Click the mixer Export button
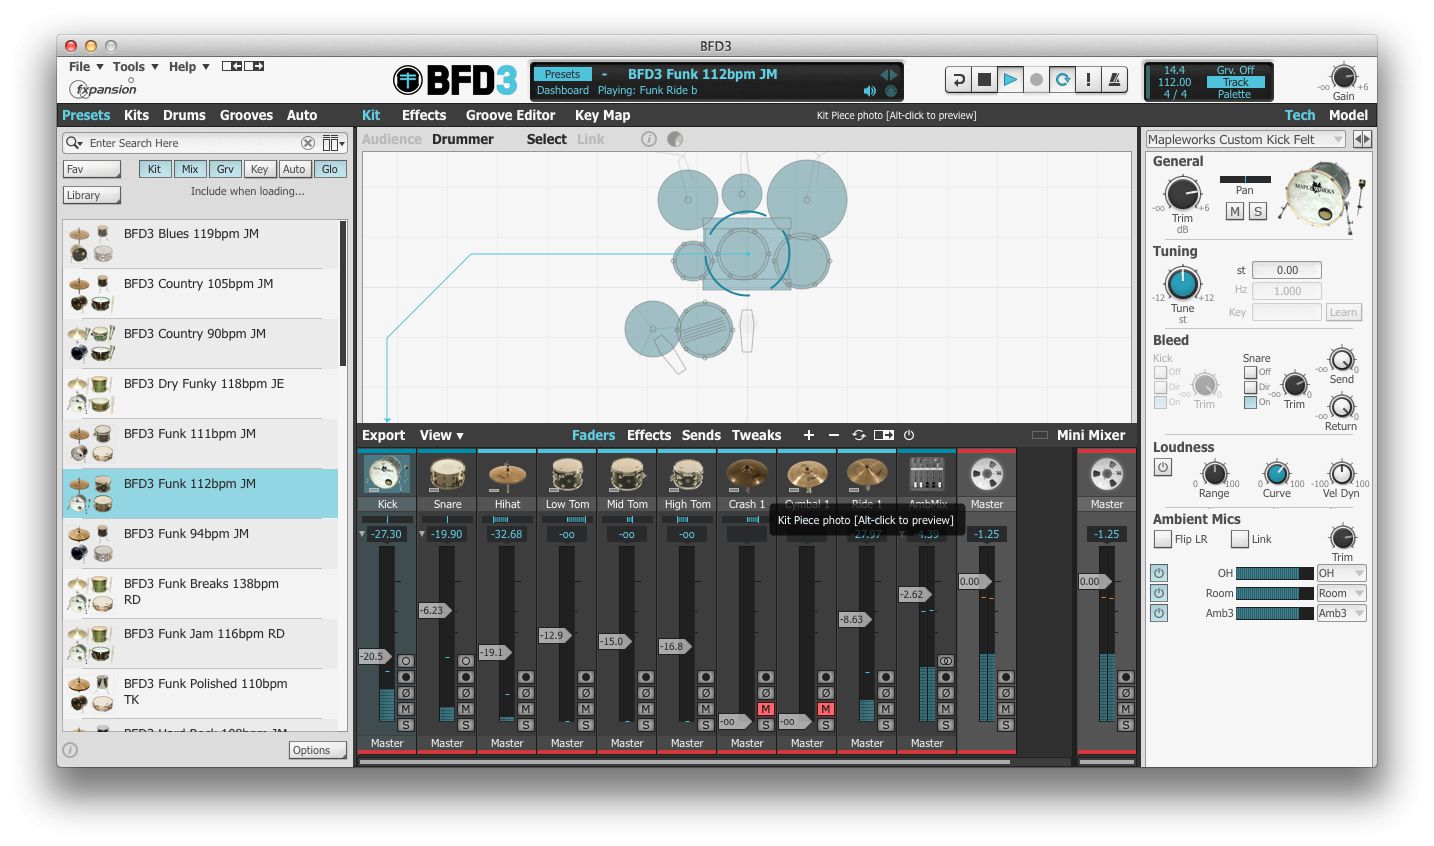The height and width of the screenshot is (846, 1434). [x=383, y=435]
